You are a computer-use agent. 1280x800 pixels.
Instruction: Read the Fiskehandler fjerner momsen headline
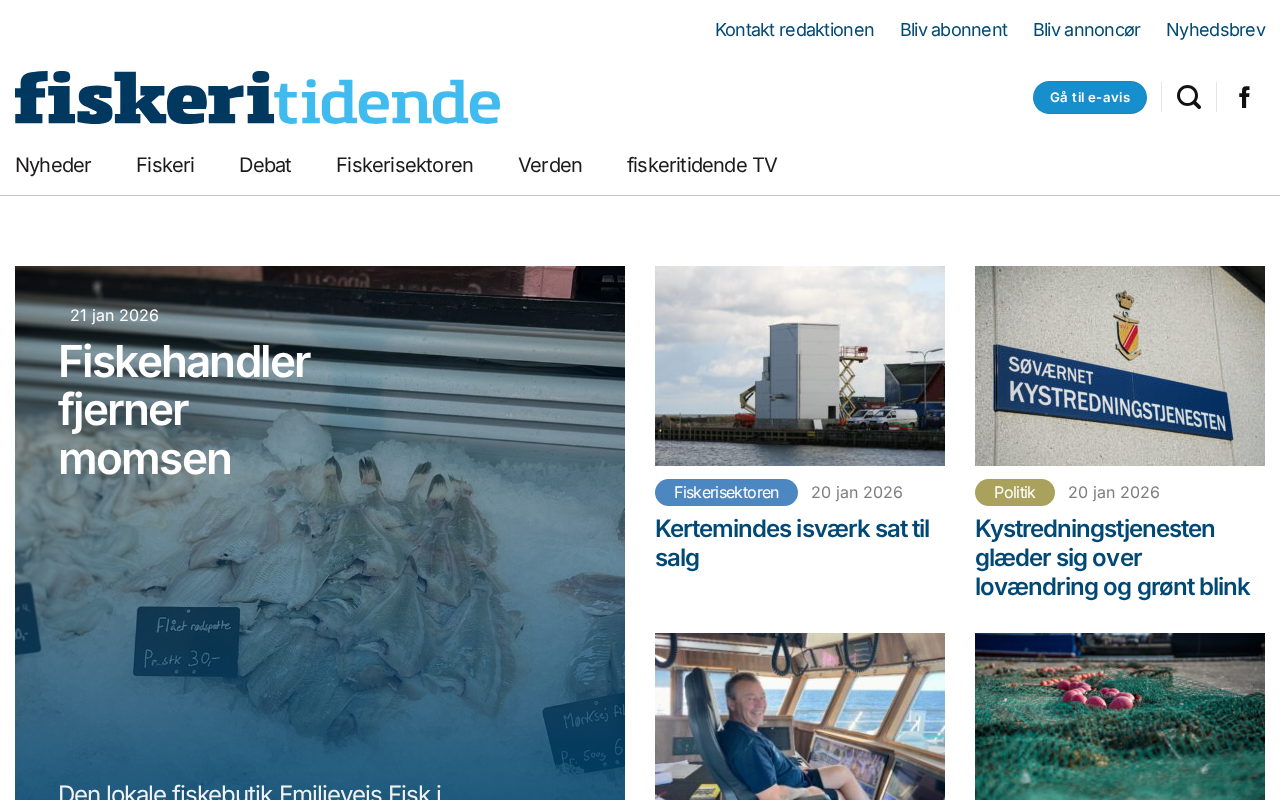tap(184, 410)
